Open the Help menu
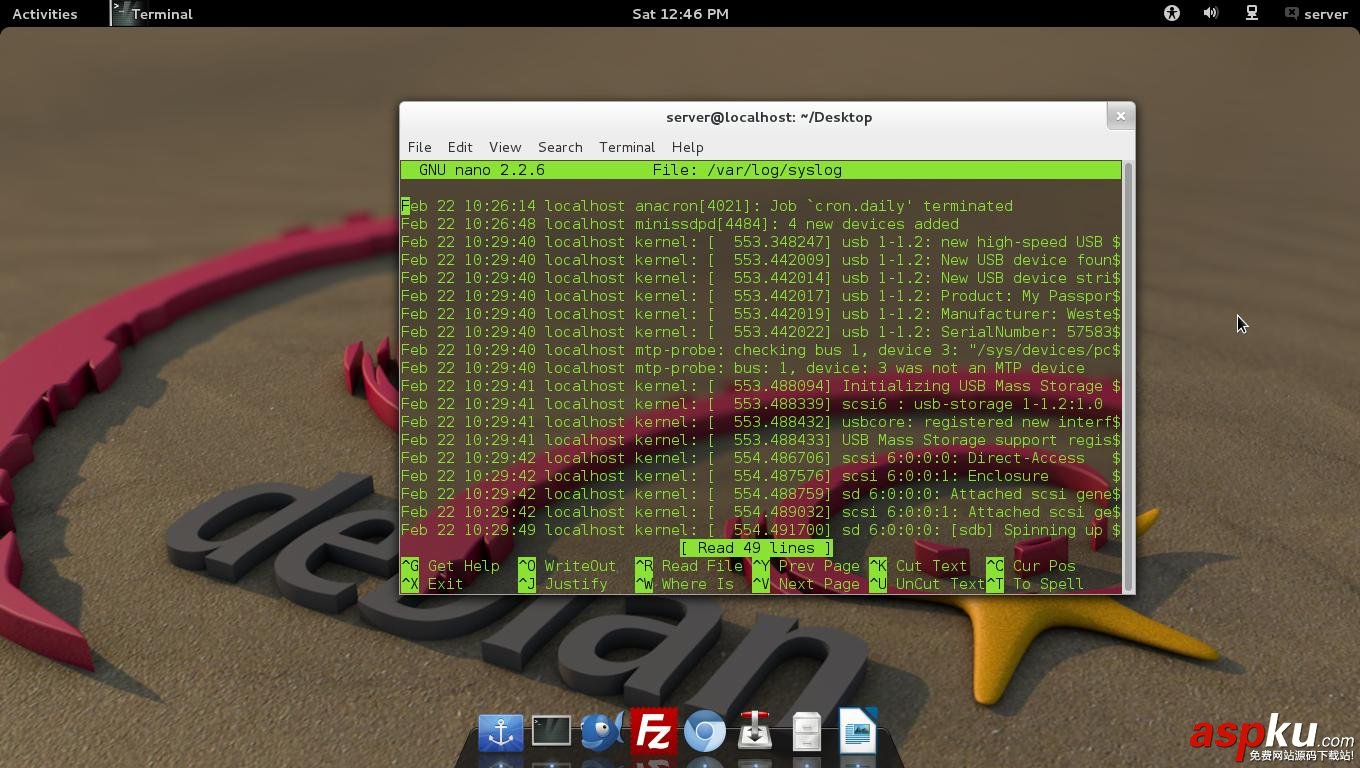 click(687, 147)
